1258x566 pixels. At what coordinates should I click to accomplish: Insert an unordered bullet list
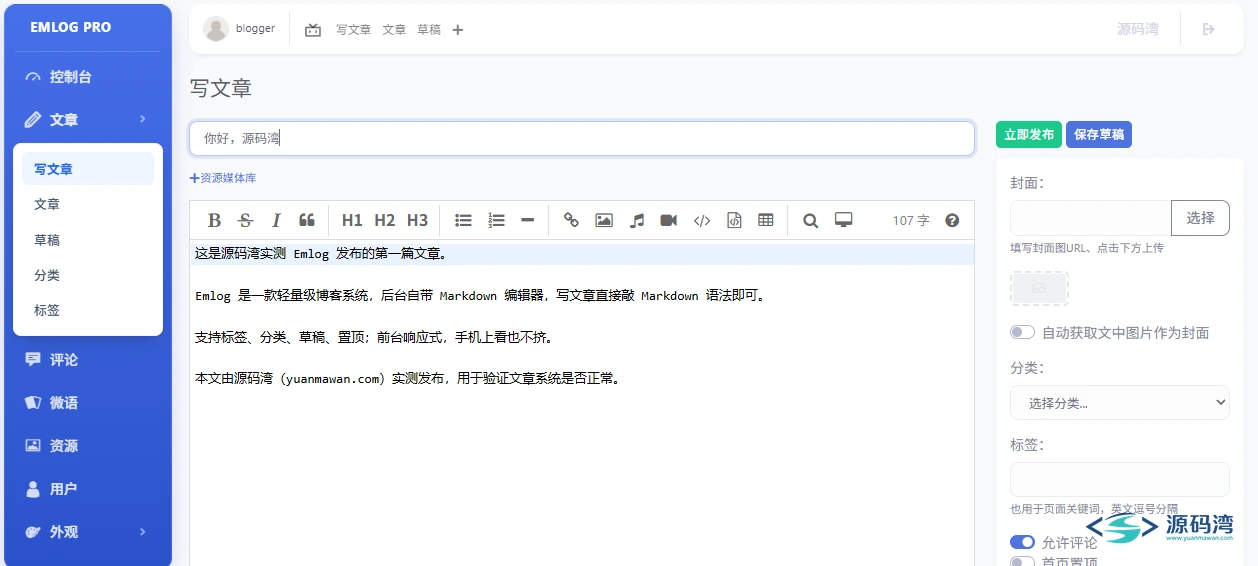click(464, 220)
